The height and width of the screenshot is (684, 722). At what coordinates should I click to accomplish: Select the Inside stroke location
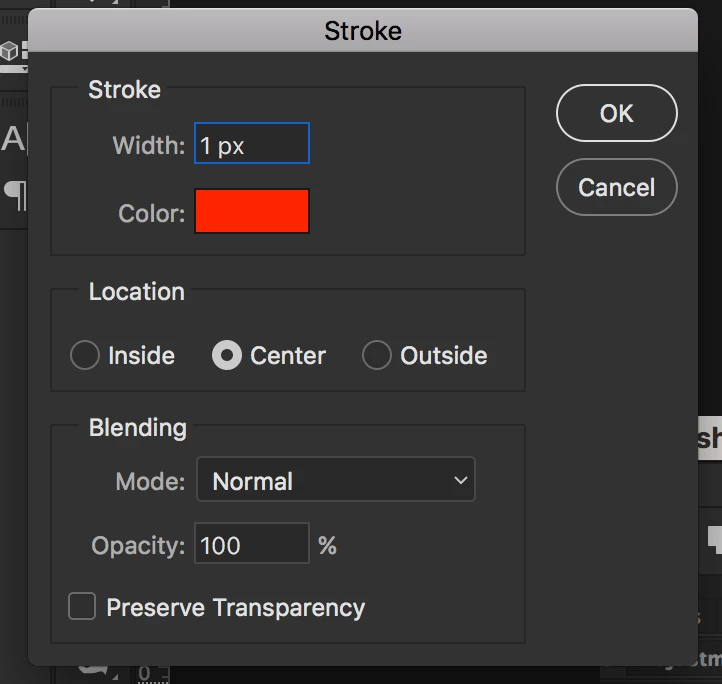click(85, 356)
